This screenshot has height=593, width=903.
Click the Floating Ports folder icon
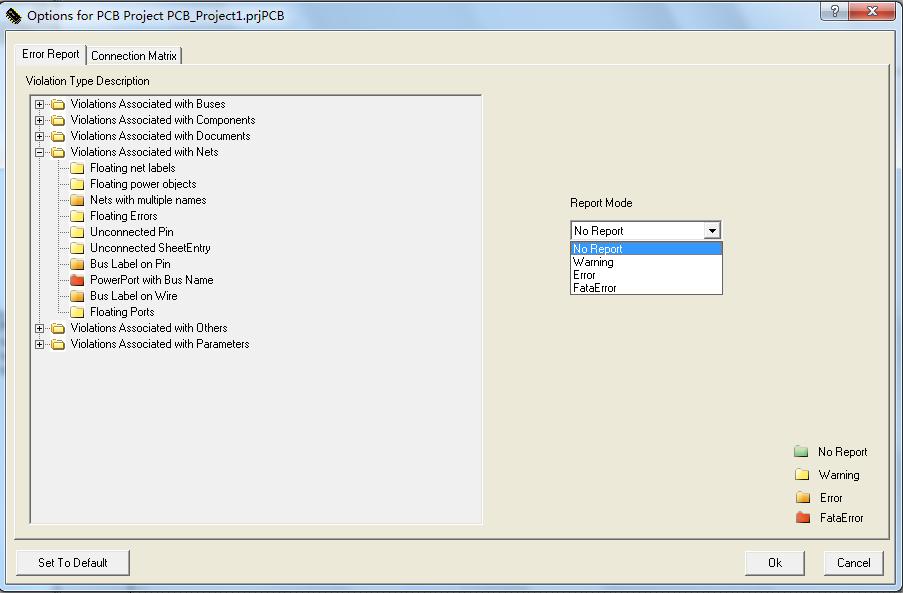coord(77,312)
